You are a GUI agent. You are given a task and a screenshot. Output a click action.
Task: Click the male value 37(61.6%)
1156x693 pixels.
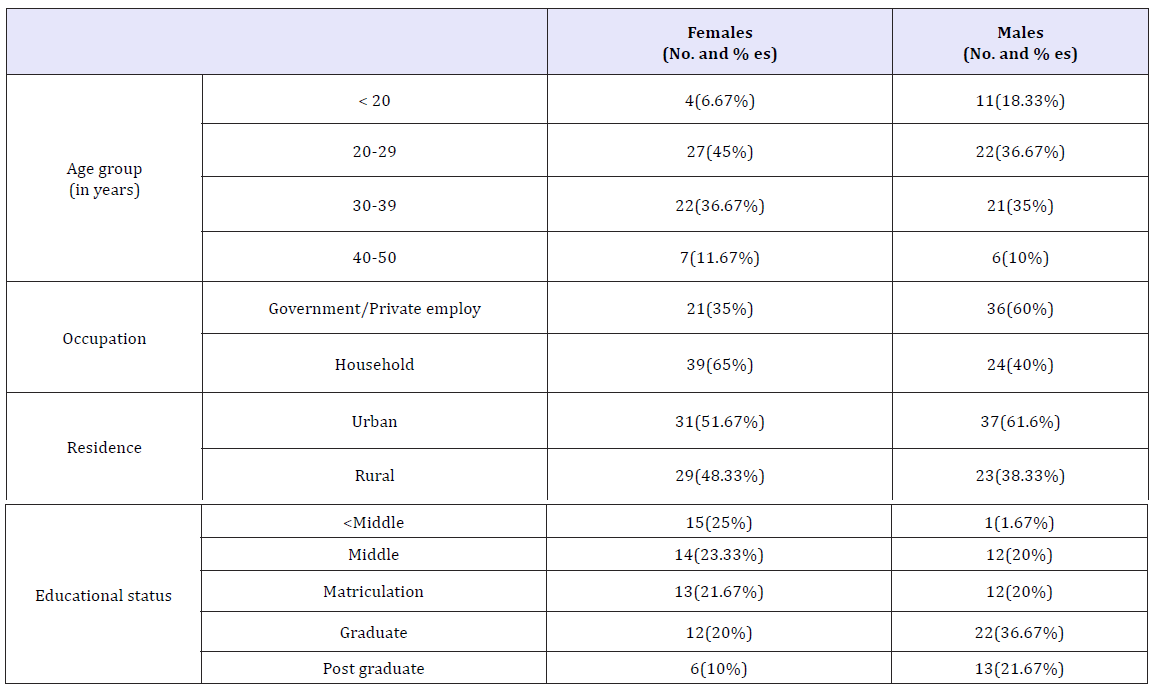click(1020, 422)
